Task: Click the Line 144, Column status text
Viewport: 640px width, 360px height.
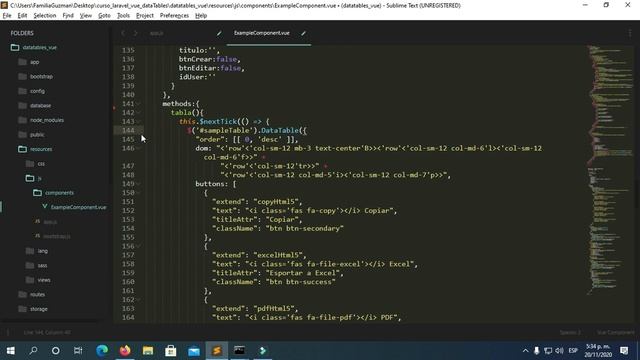Action: (x=47, y=332)
